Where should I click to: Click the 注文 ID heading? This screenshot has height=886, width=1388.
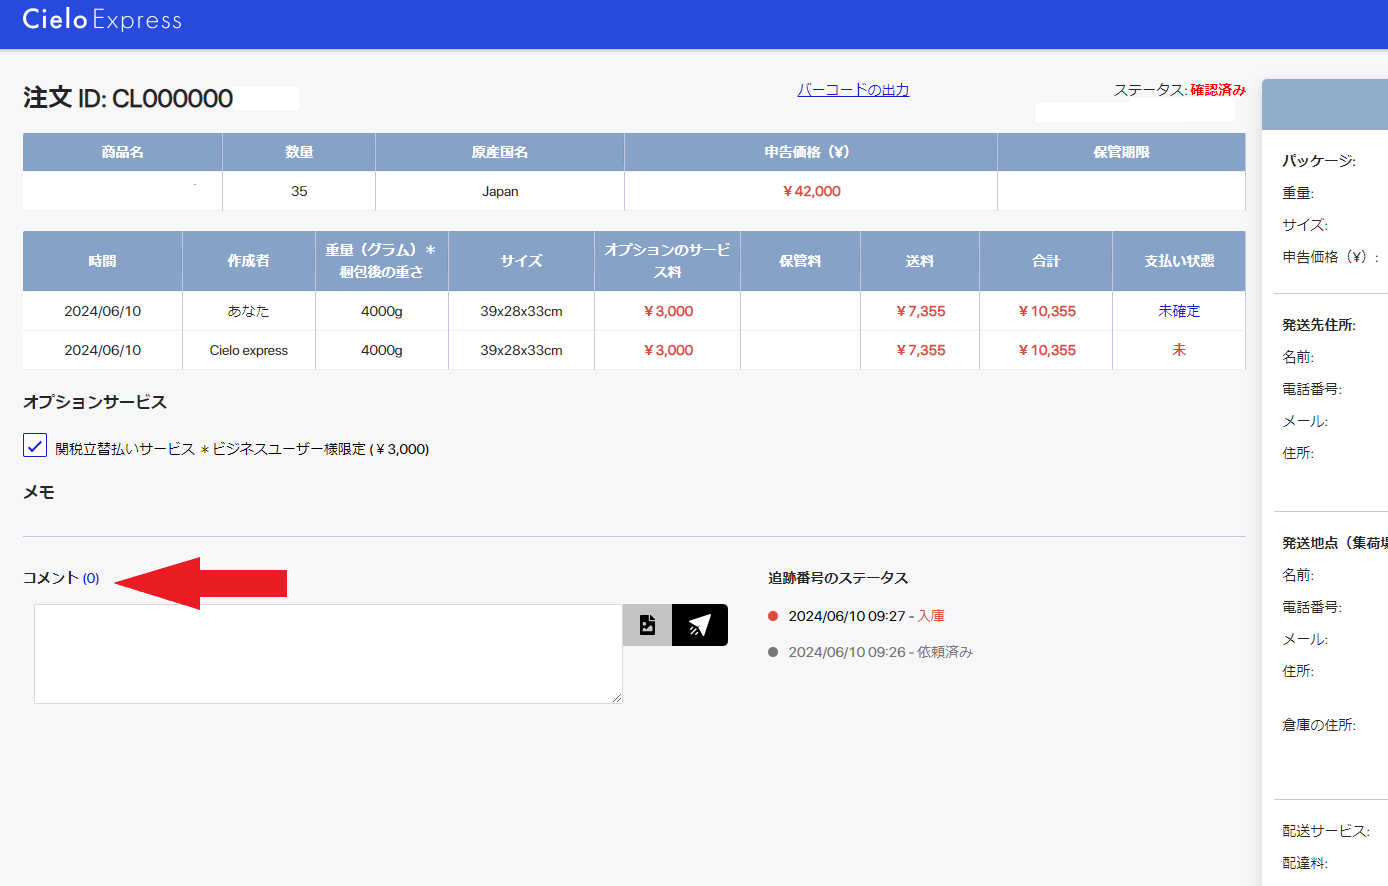tap(128, 98)
